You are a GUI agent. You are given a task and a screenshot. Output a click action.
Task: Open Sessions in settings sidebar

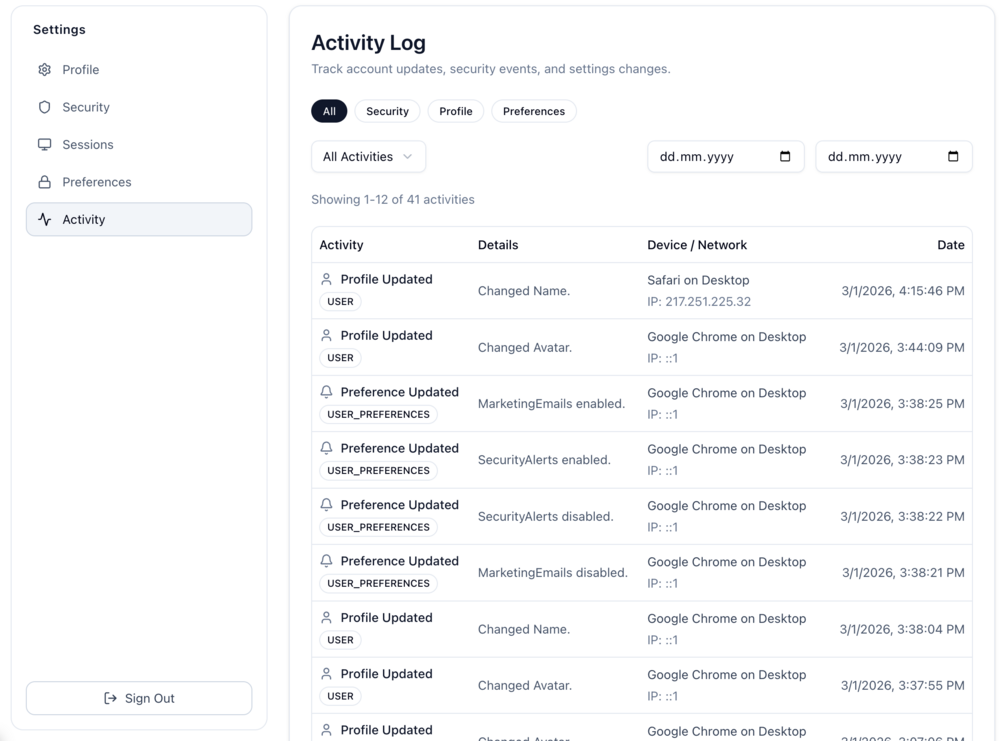pyautogui.click(x=139, y=145)
